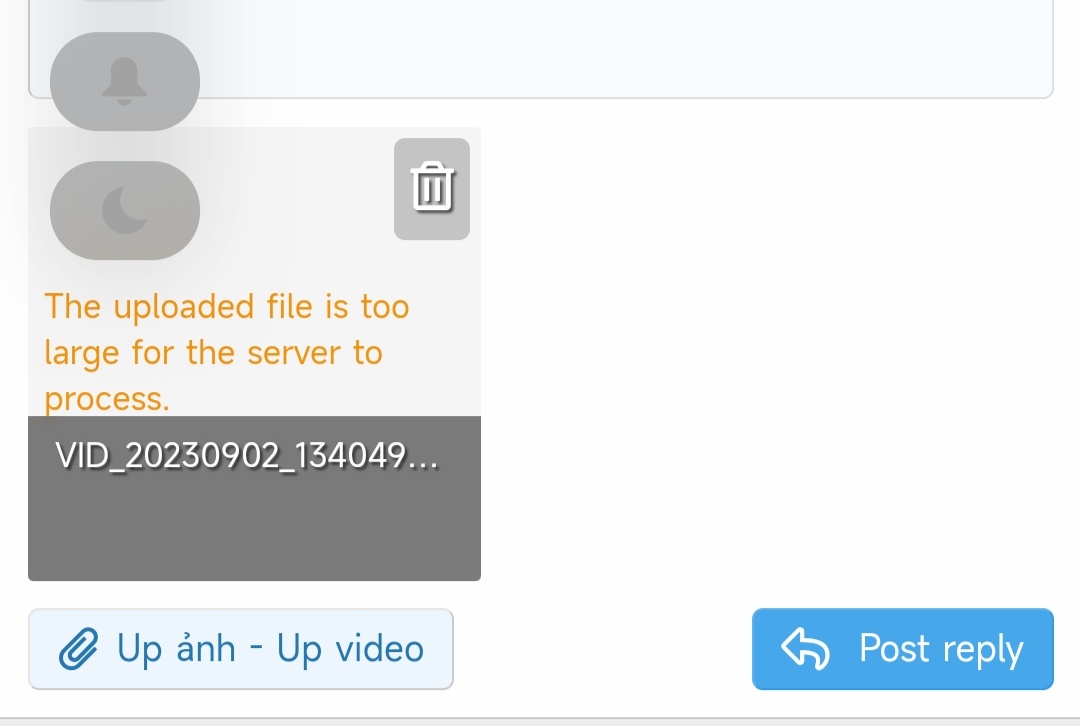Click the gray pill behind the moon icon
The height and width of the screenshot is (726, 1080).
tap(125, 210)
